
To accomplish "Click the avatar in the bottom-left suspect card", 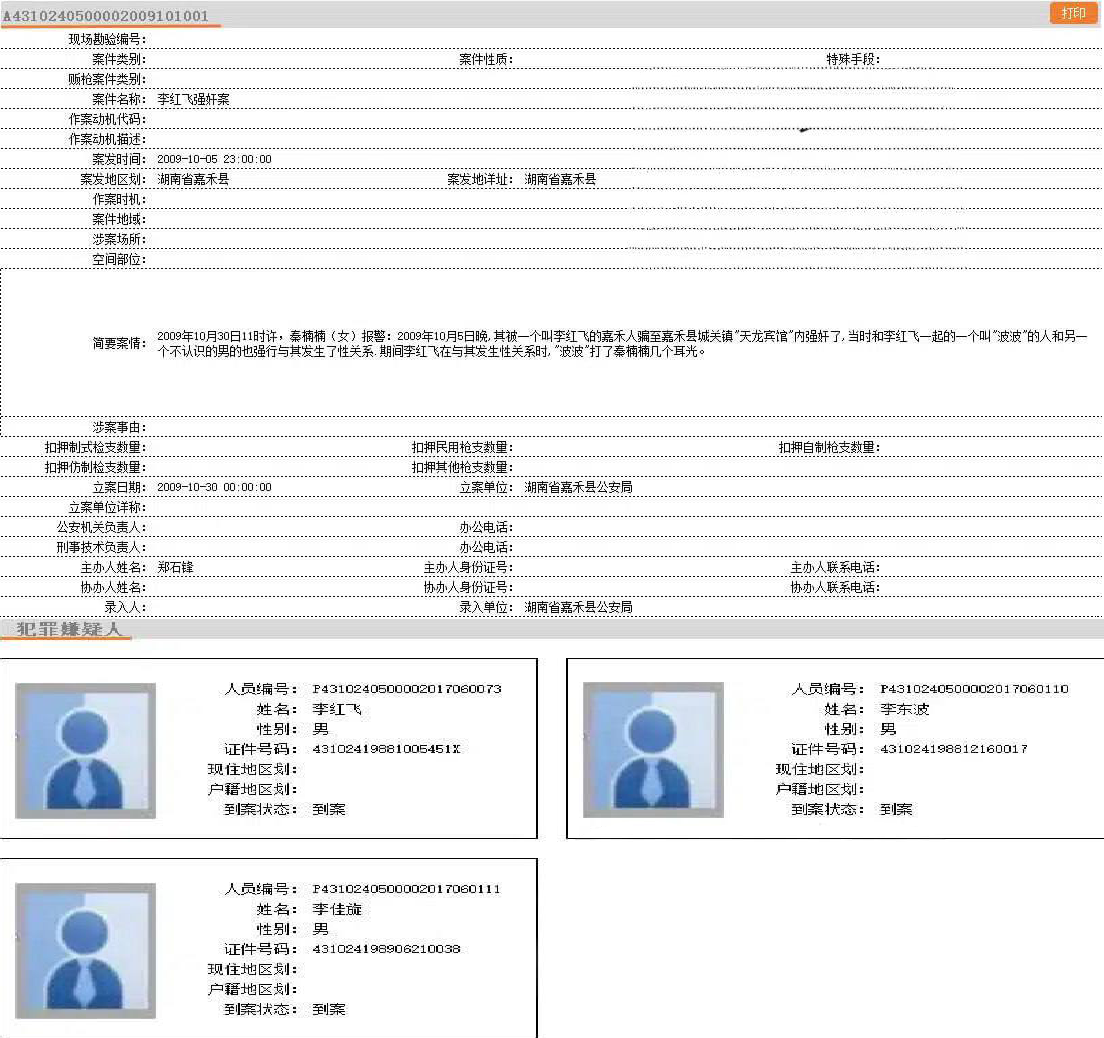I will [85, 950].
